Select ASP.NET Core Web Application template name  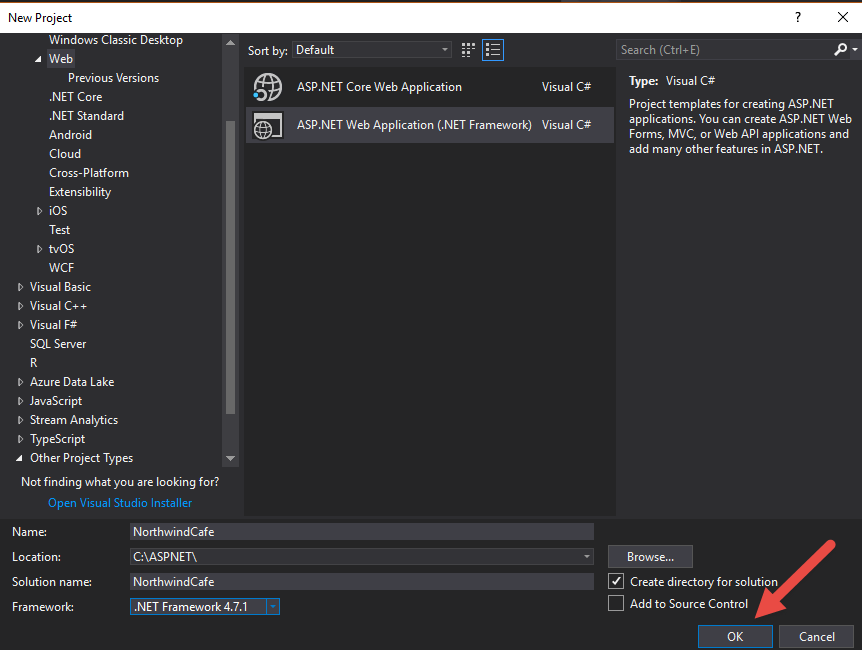click(379, 87)
